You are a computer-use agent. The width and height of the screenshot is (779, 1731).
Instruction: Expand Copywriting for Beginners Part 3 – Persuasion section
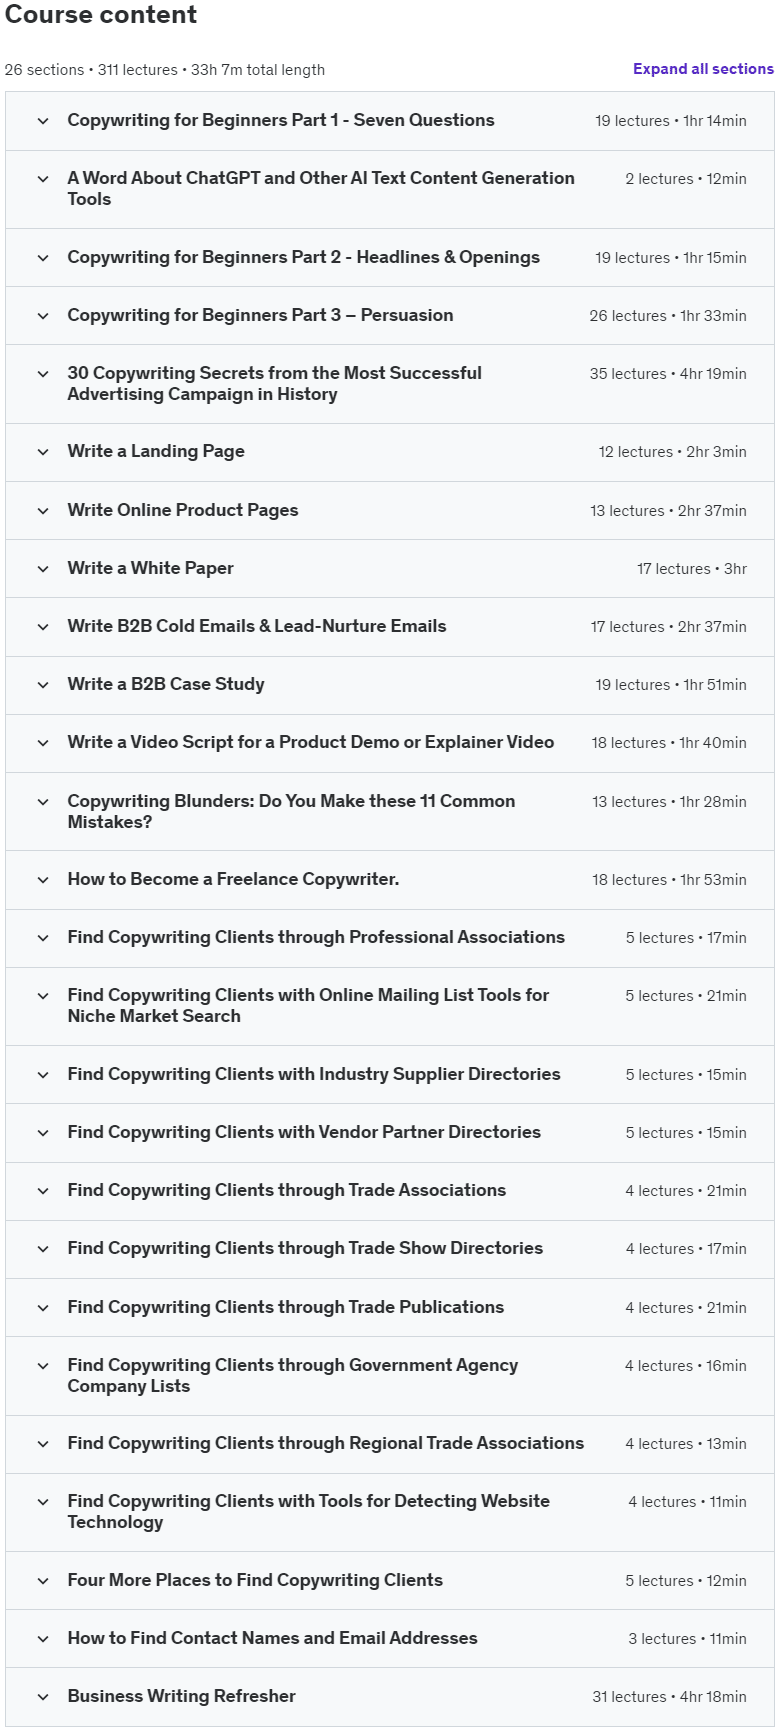pyautogui.click(x=390, y=316)
